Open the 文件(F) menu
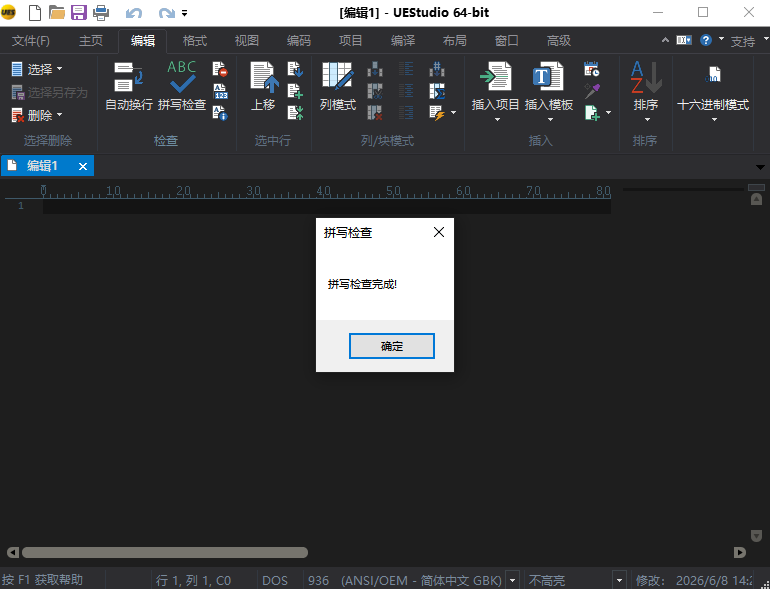 [x=30, y=41]
